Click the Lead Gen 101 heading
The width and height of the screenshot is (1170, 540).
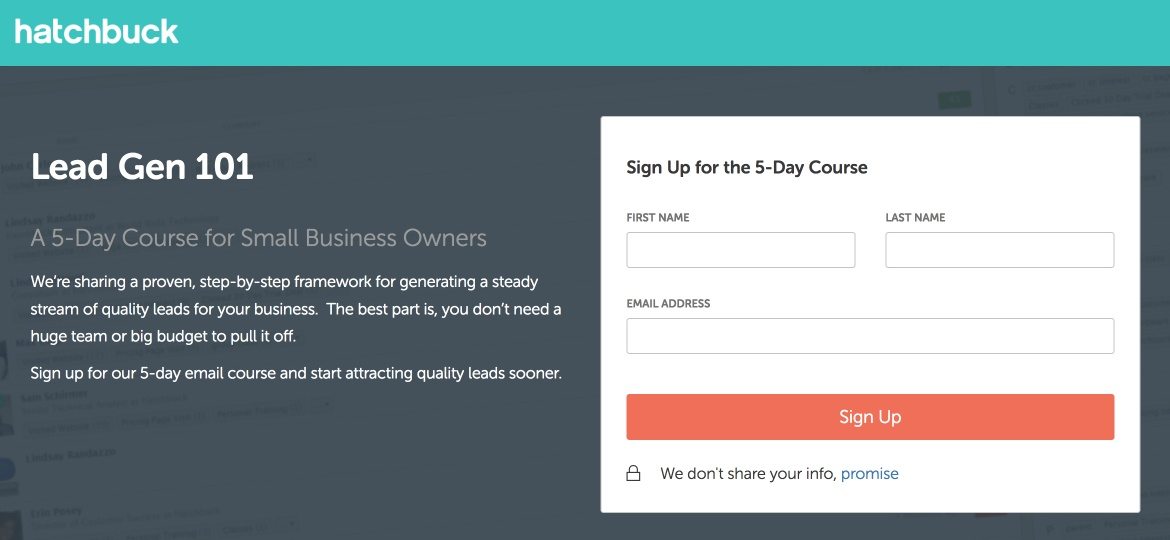[x=142, y=167]
